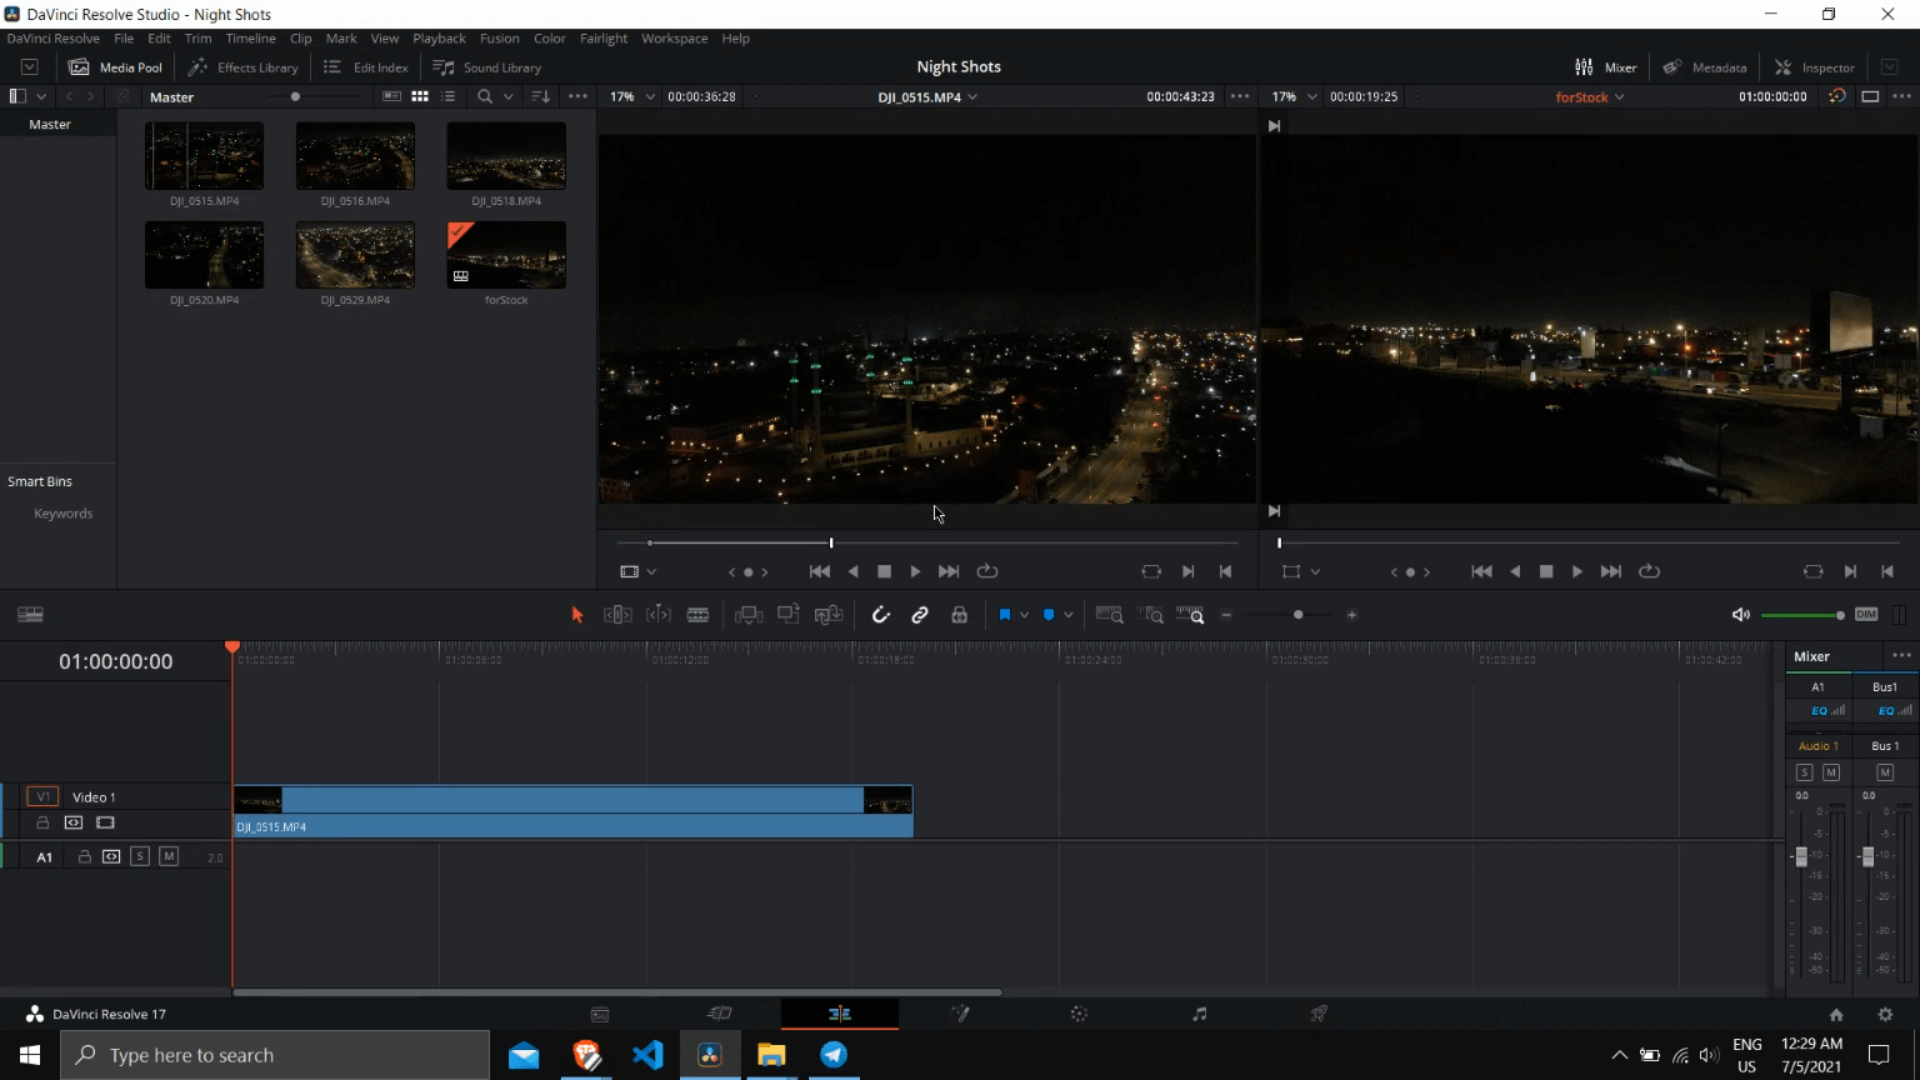Image resolution: width=1920 pixels, height=1080 pixels.
Task: Open the Playback menu
Action: 439,38
